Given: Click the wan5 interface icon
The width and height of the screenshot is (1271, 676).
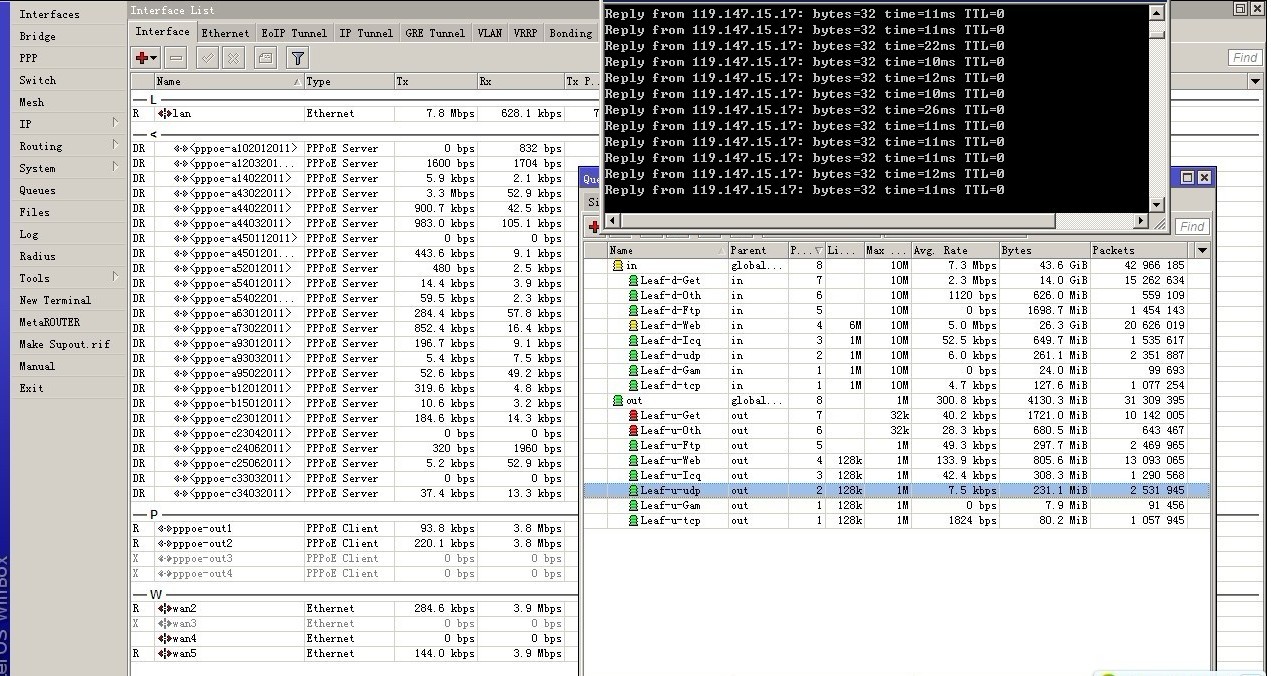Looking at the screenshot, I should pos(164,654).
